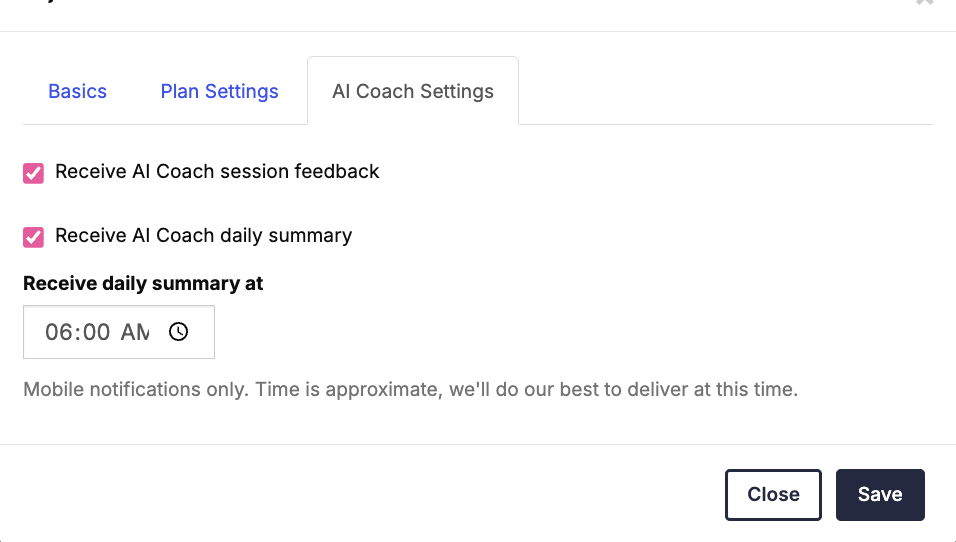956x542 pixels.
Task: Select the AI Coach Settings tab
Action: [x=412, y=91]
